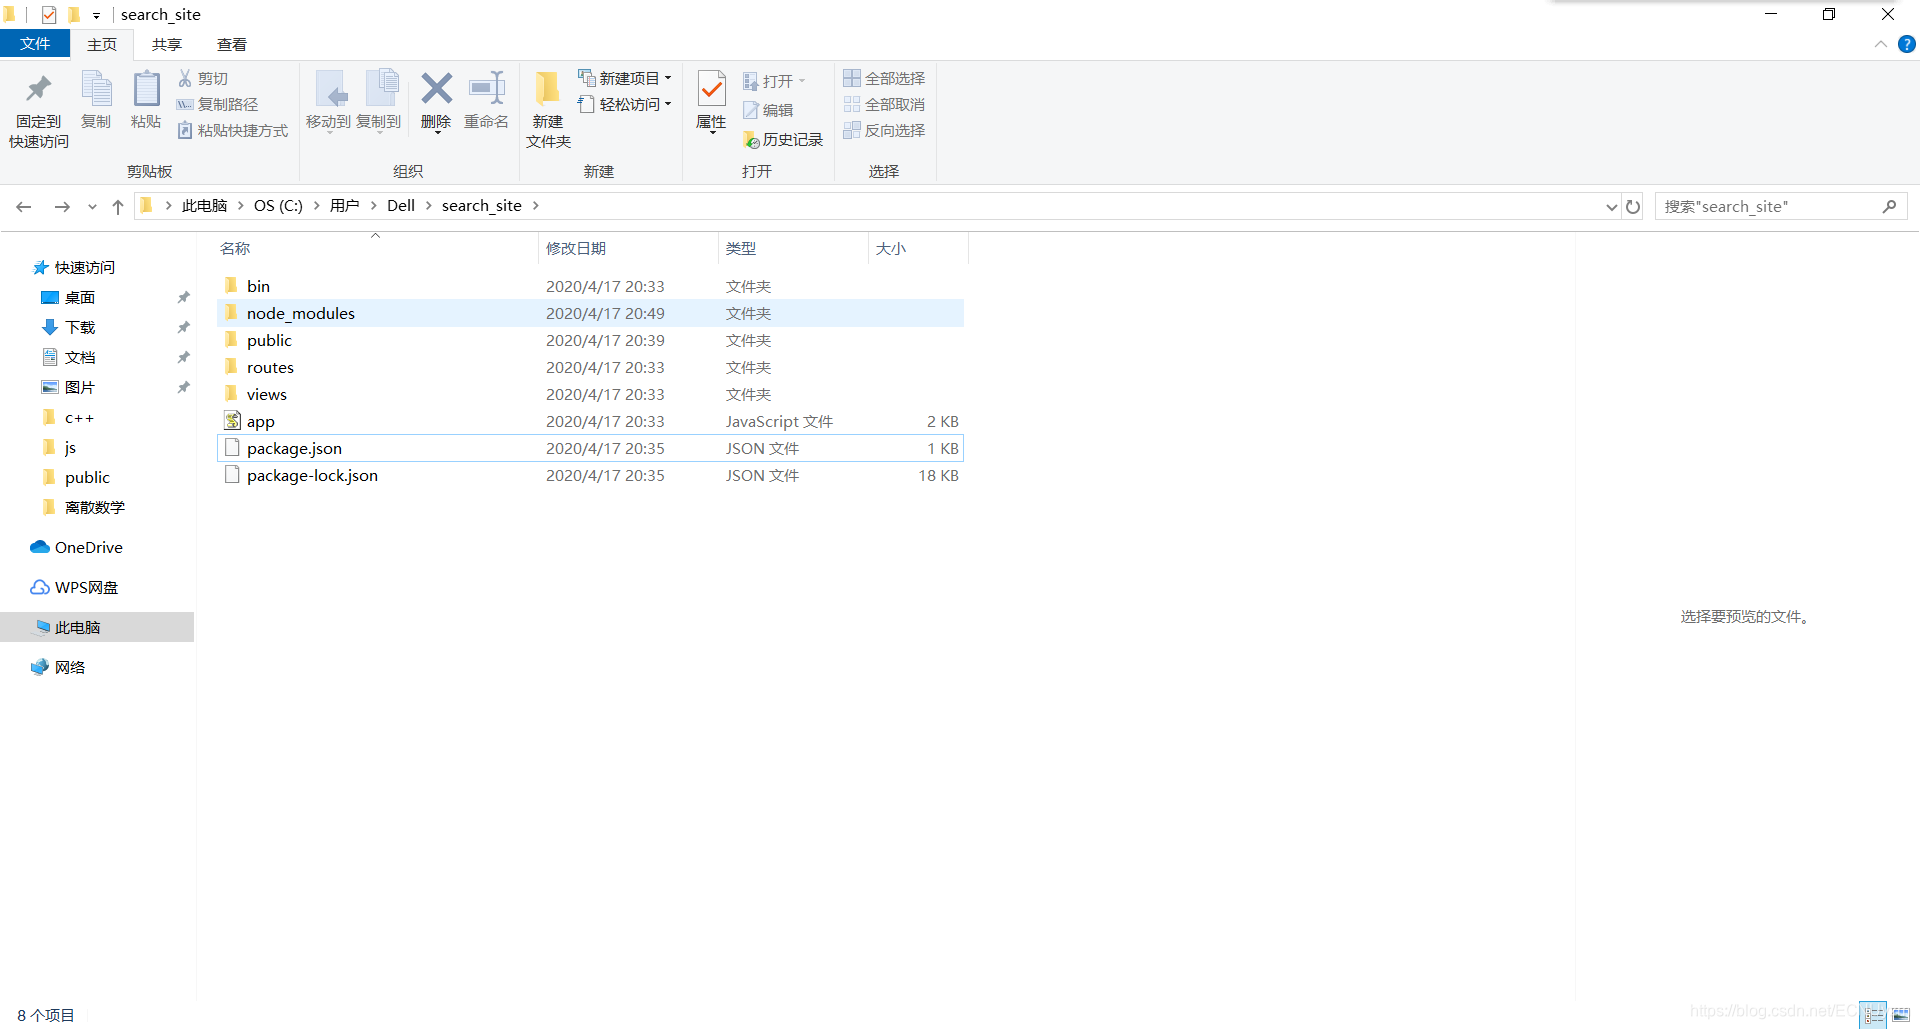
Task: Expand chevron after Dell in address bar
Action: pos(428,205)
